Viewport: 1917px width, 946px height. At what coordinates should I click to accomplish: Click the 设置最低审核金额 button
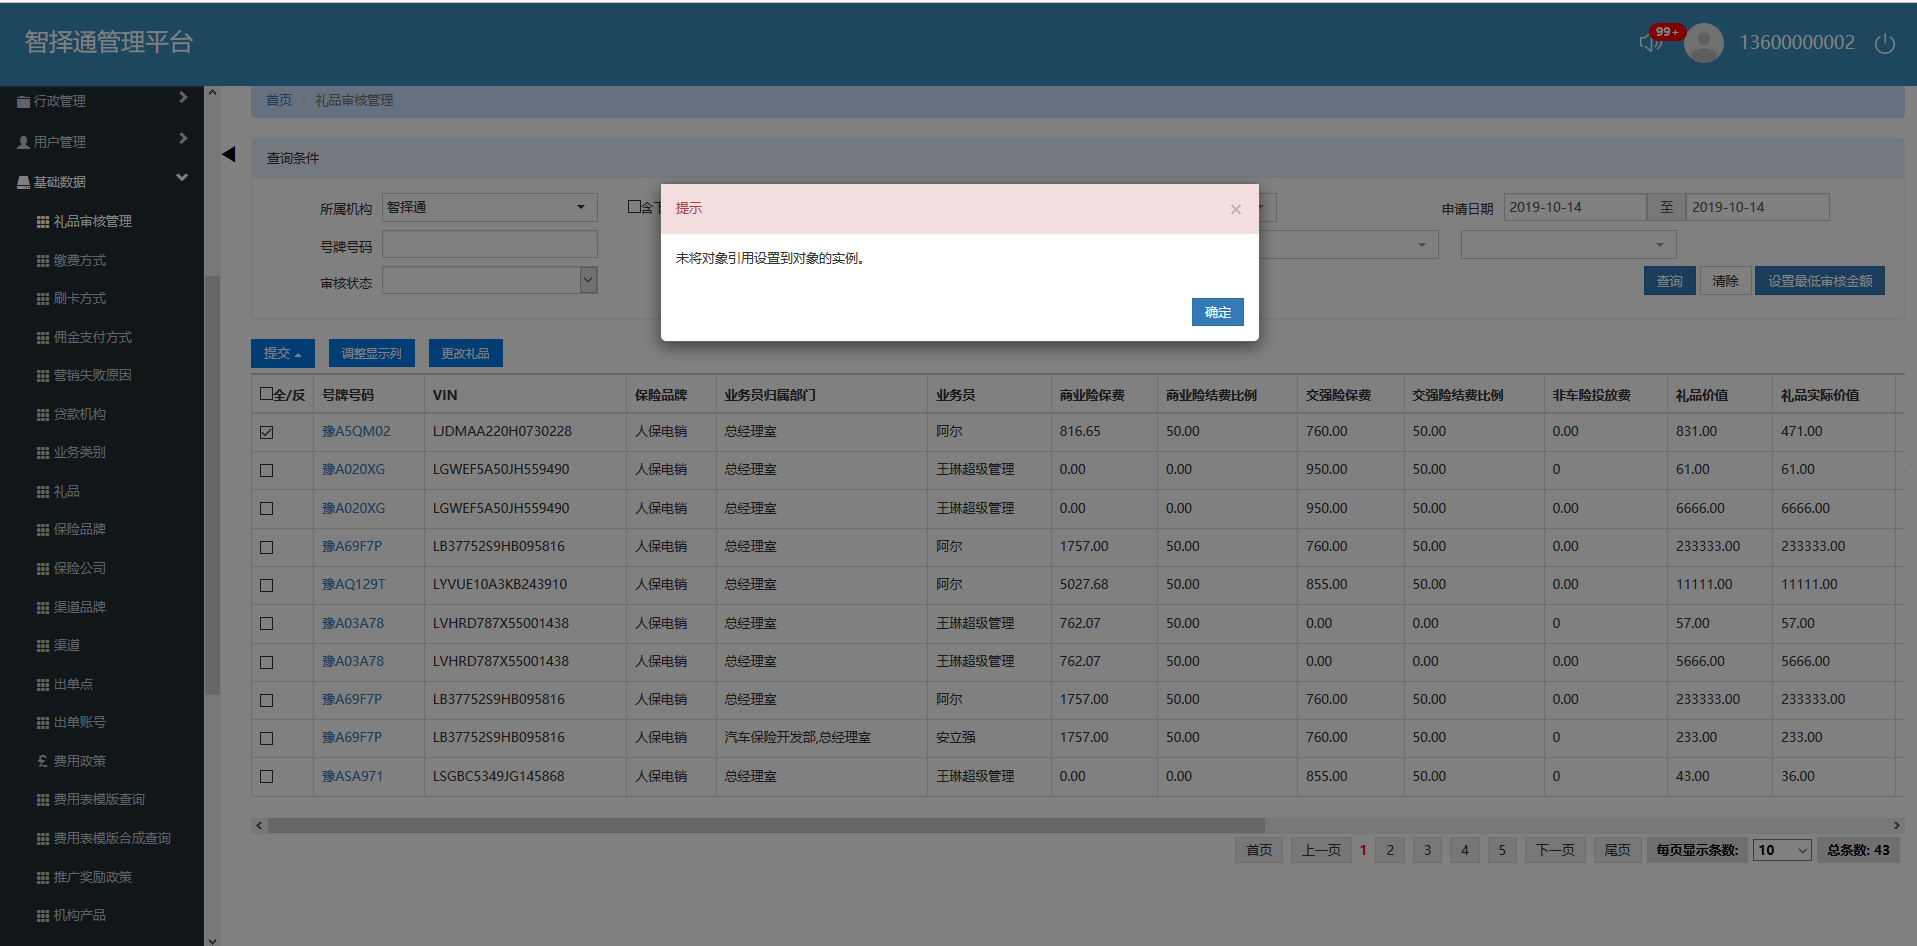pyautogui.click(x=1819, y=281)
